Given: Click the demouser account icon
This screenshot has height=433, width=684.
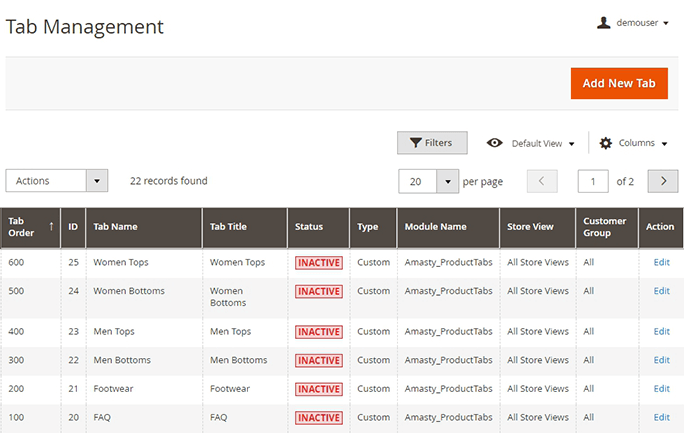Looking at the screenshot, I should 604,23.
